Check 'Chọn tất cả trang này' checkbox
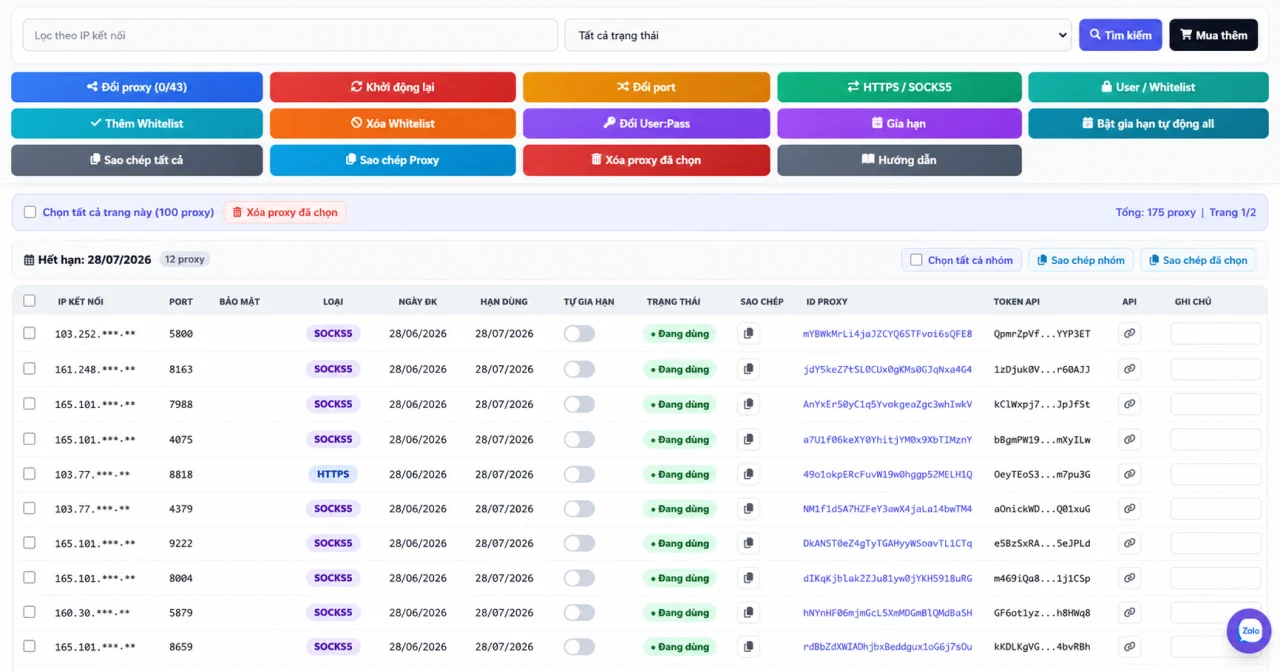This screenshot has height=672, width=1280. point(30,212)
